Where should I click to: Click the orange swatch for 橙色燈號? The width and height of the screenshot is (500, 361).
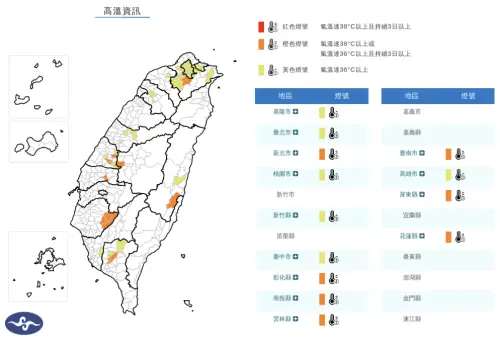tap(261, 44)
